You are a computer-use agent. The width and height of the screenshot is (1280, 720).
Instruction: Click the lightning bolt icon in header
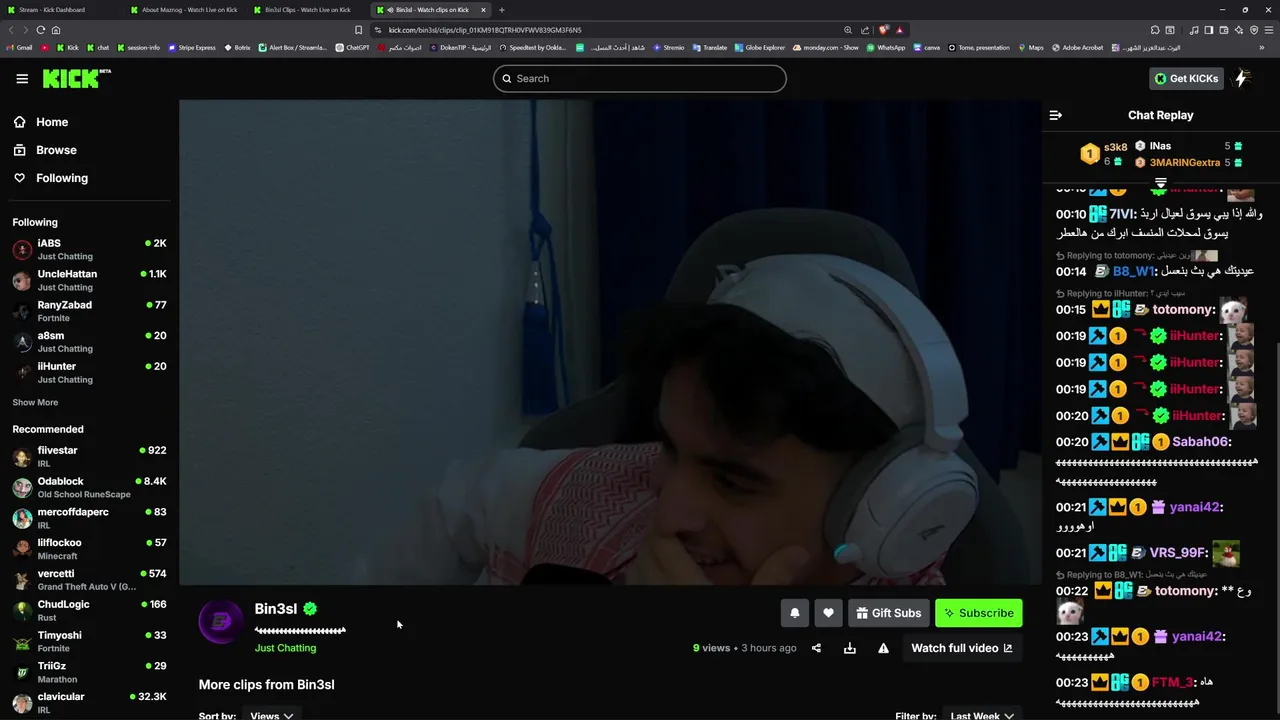(x=1242, y=78)
